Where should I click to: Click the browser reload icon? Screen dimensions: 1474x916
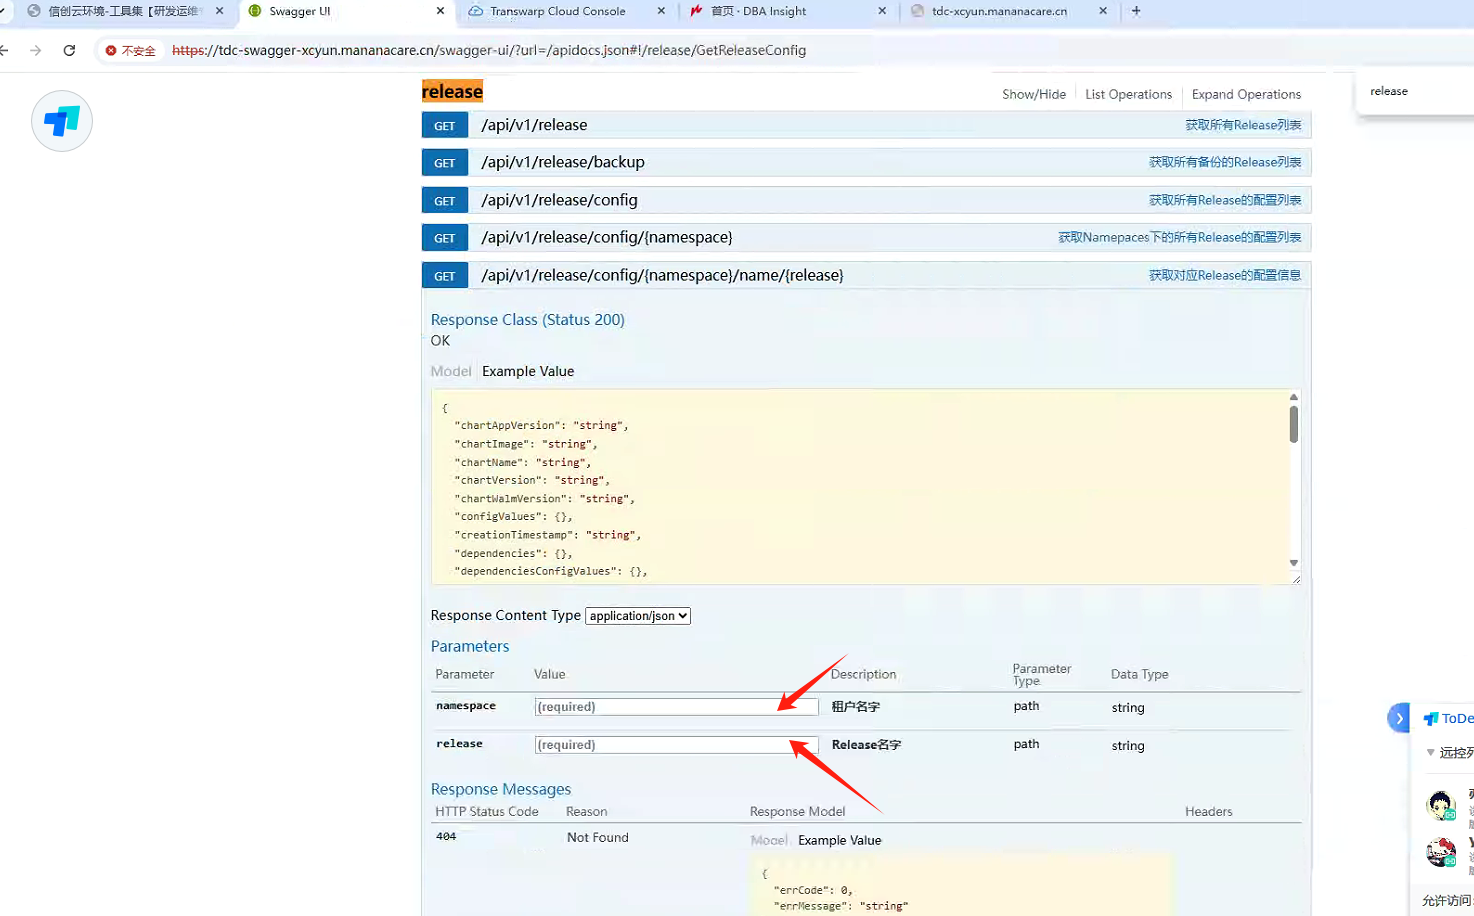[x=69, y=50]
